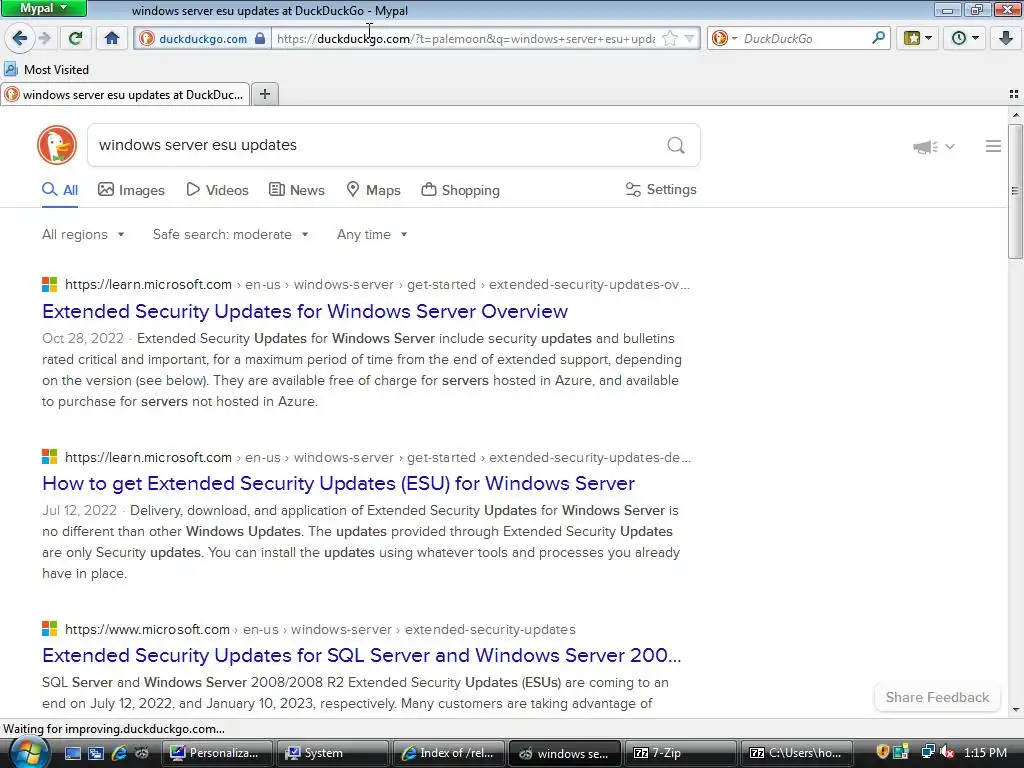Open the Mypal application menu

[43, 8]
